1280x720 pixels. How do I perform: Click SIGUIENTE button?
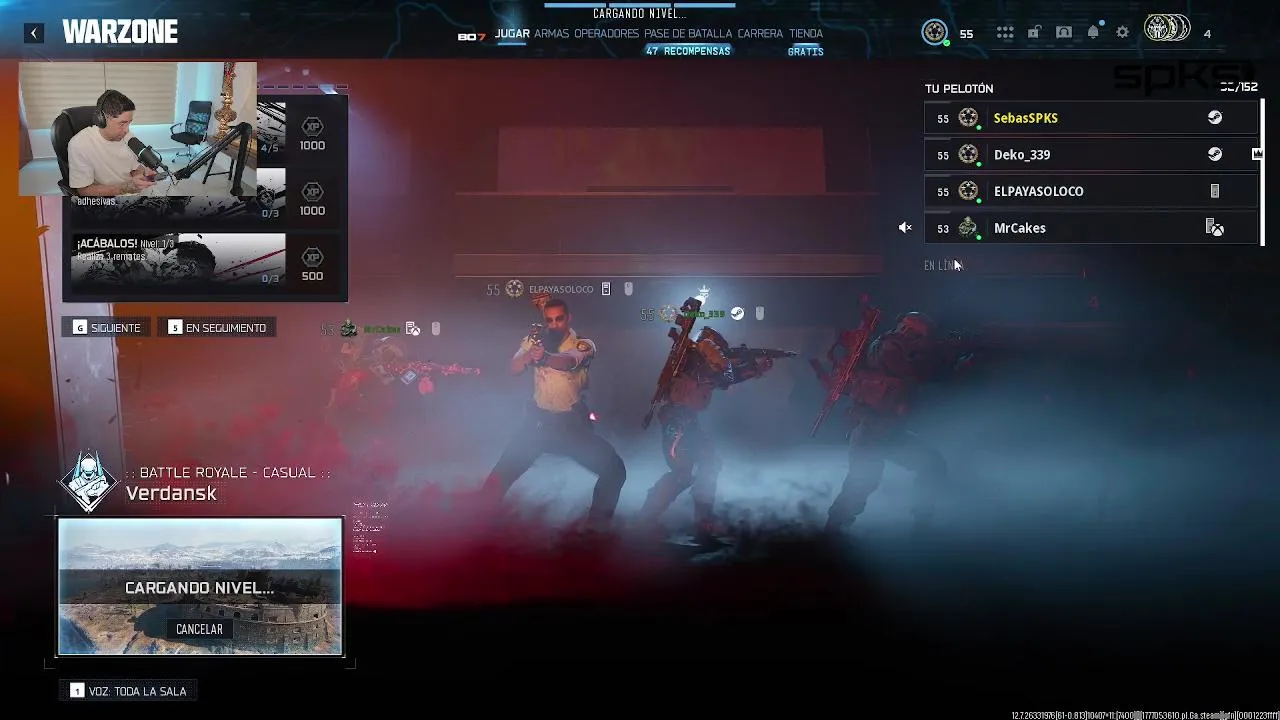tap(107, 328)
